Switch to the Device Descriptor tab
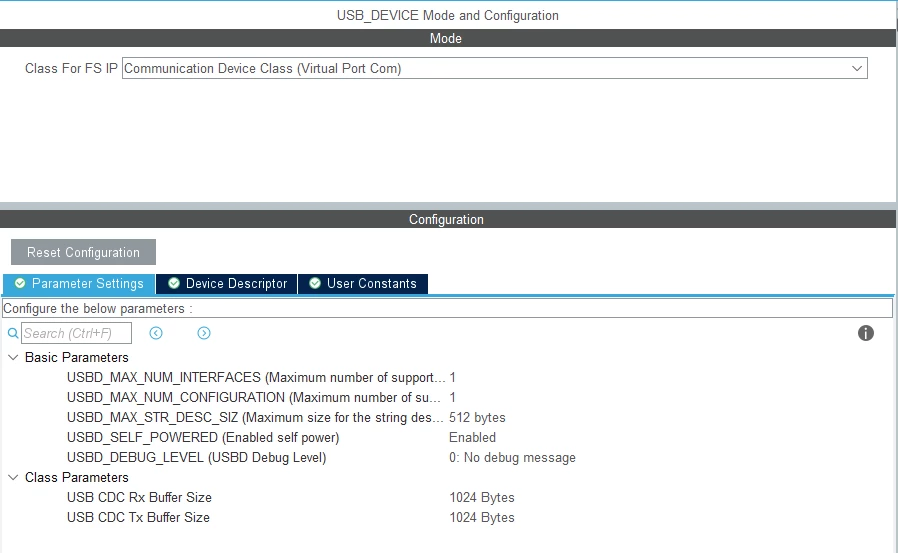Screen dimensions: 898x553 click(227, 284)
